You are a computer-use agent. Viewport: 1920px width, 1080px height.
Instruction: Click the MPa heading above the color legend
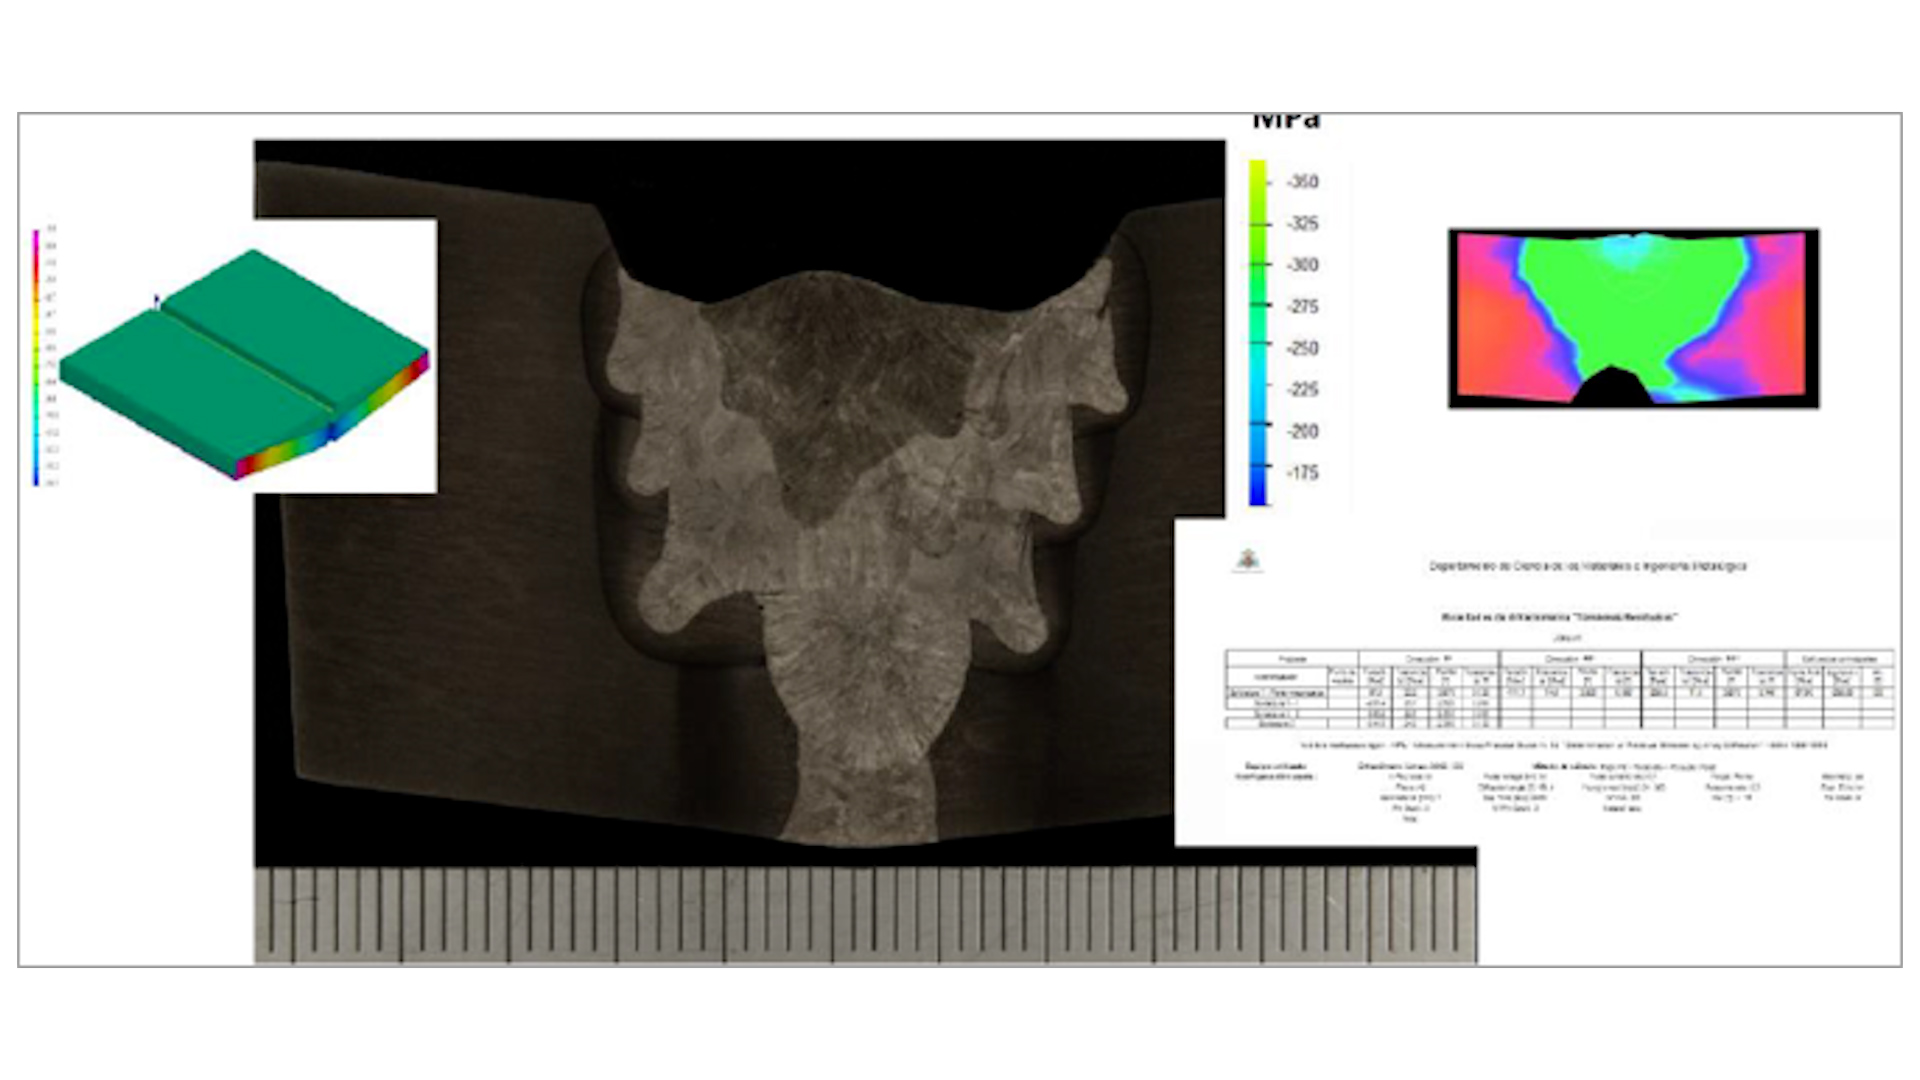pos(1286,122)
